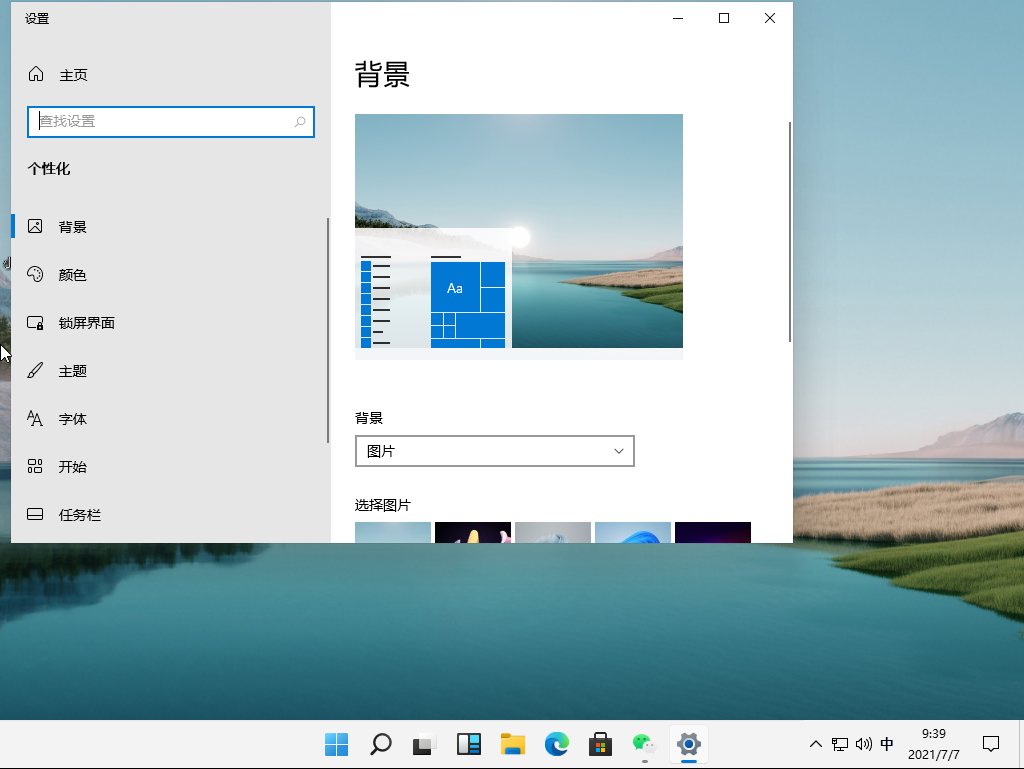Select the second wallpaper thumbnail under 选择图片
The height and width of the screenshot is (769, 1024).
[x=472, y=532]
